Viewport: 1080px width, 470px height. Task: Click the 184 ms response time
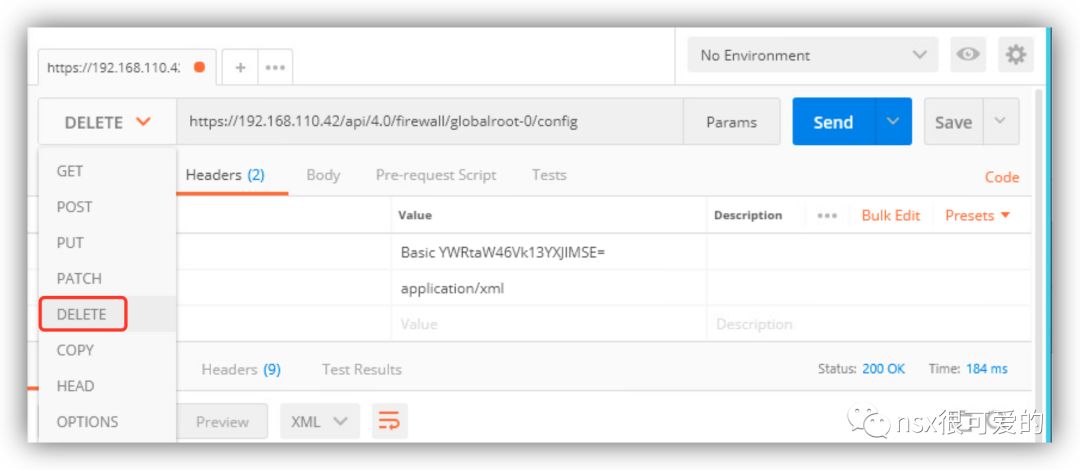pos(986,369)
